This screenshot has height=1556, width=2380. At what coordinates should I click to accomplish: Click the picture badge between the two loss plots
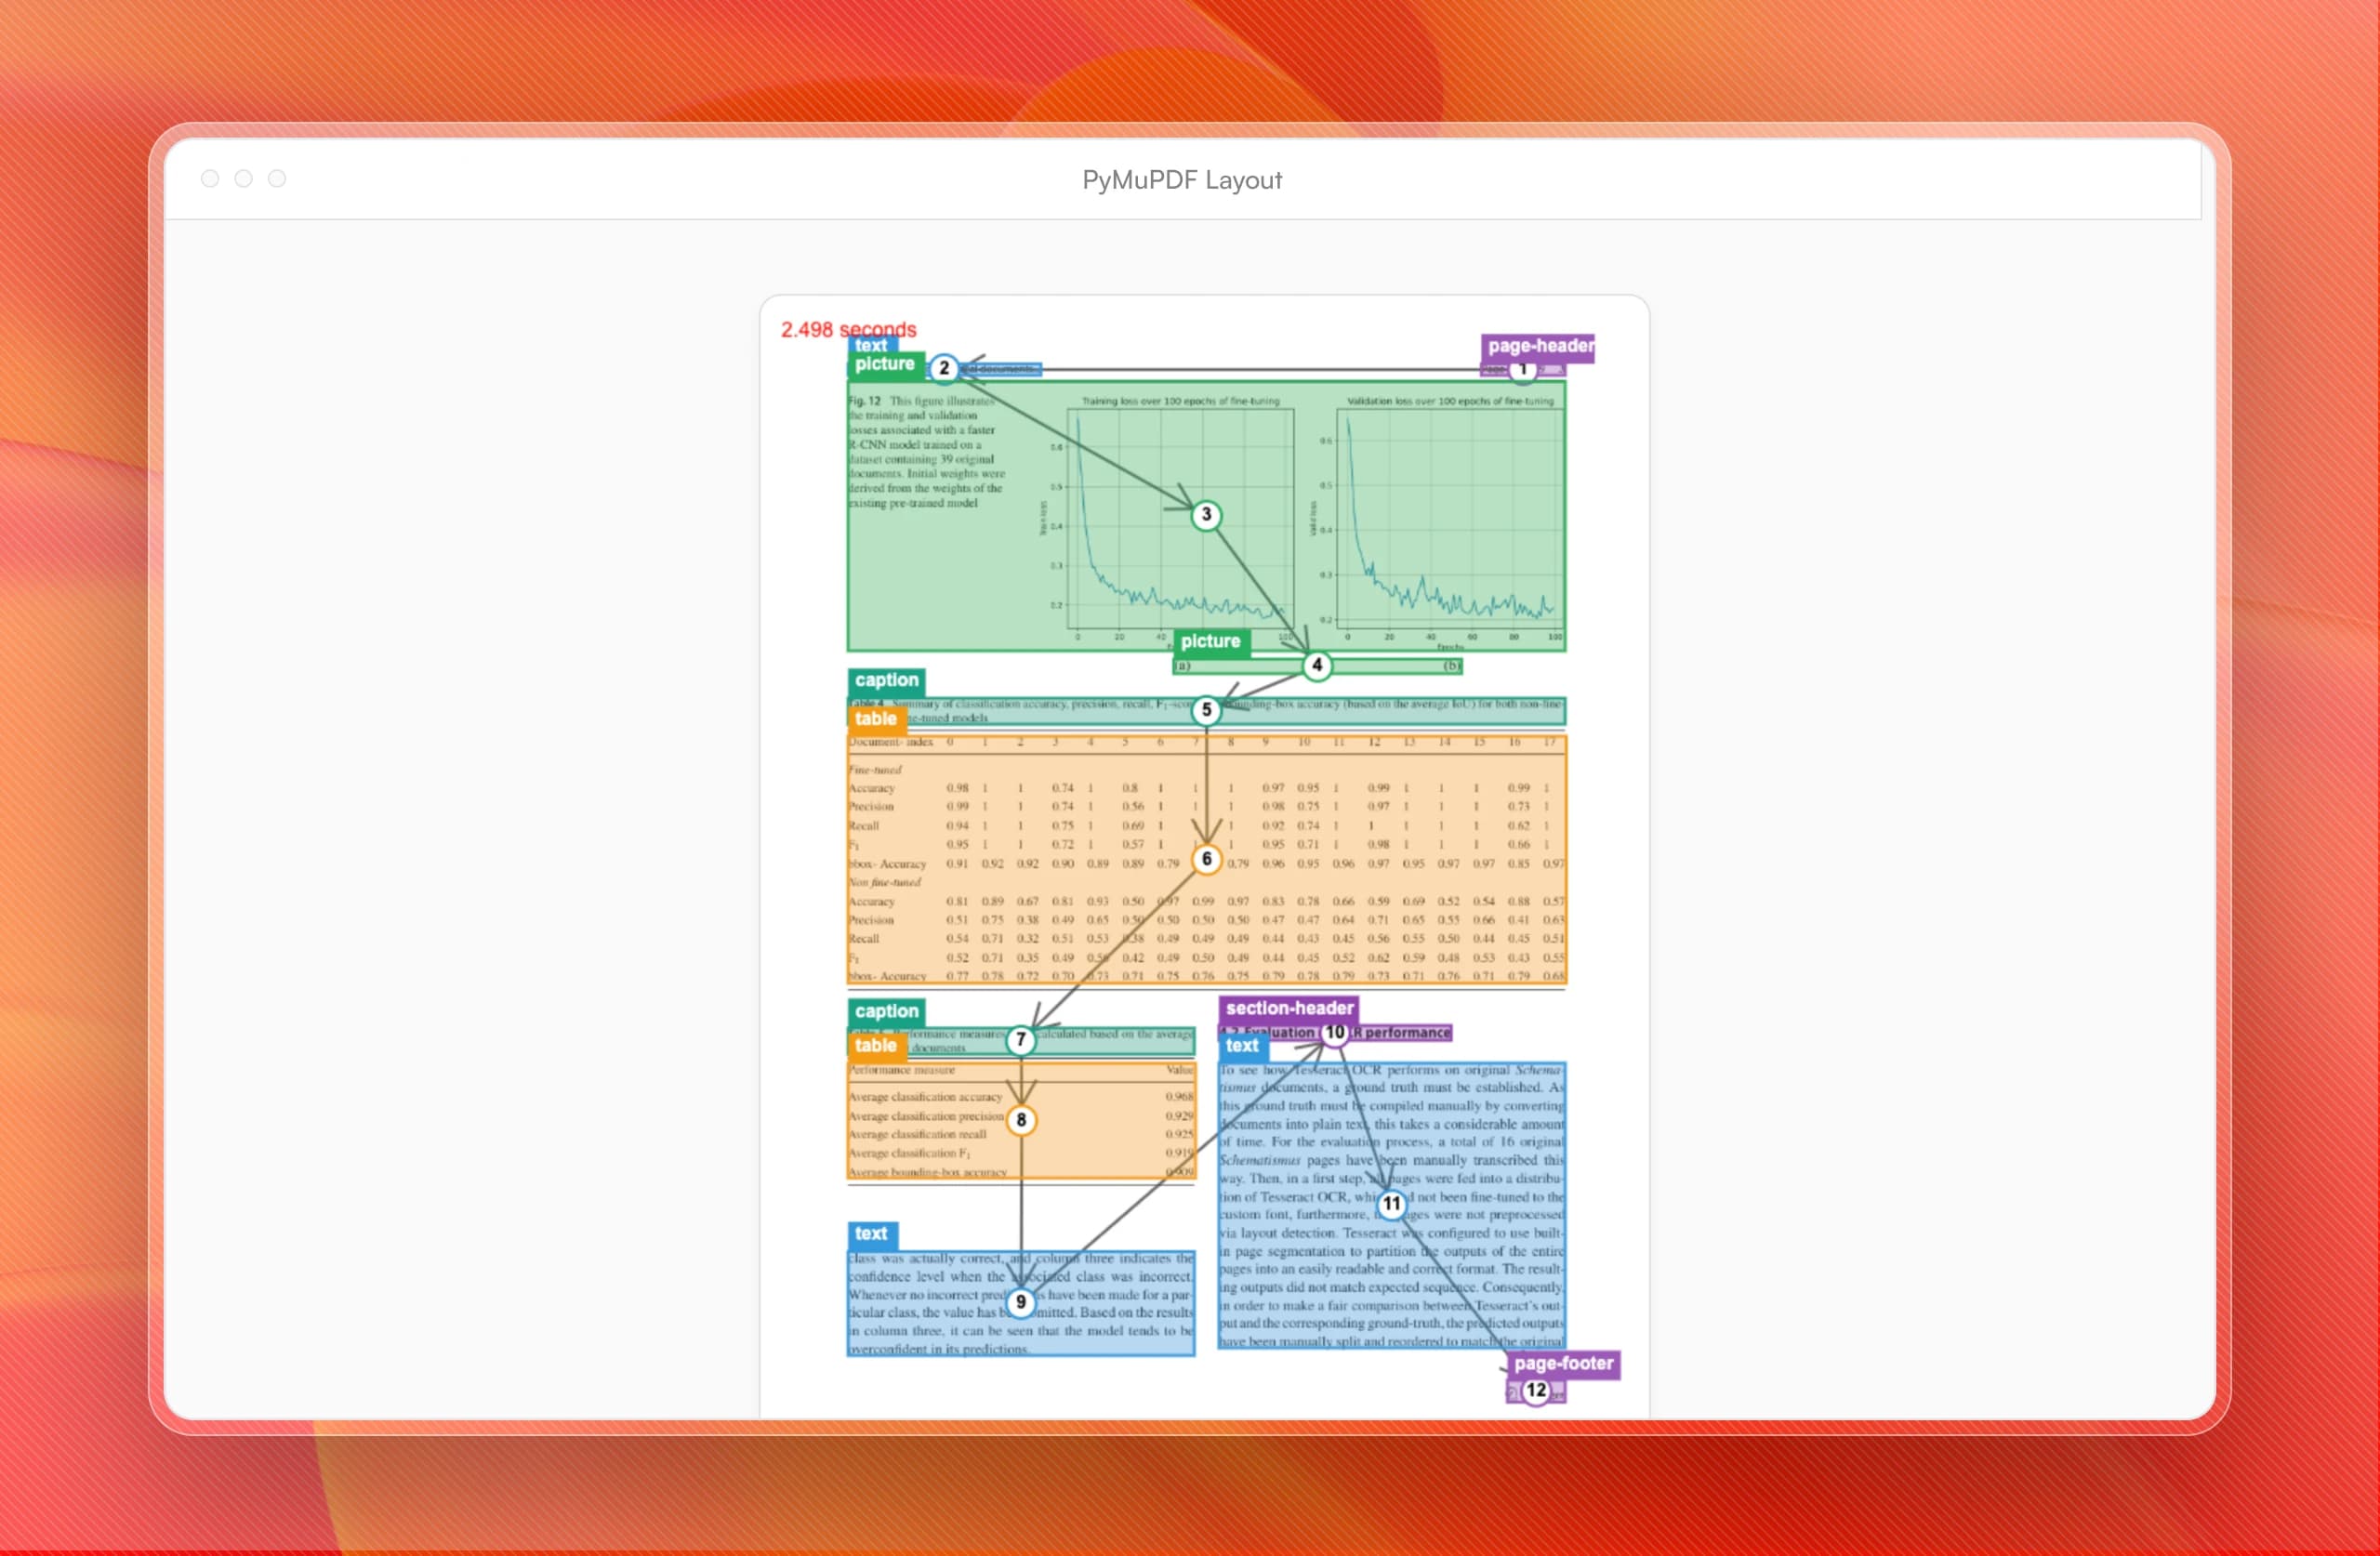(x=1212, y=641)
